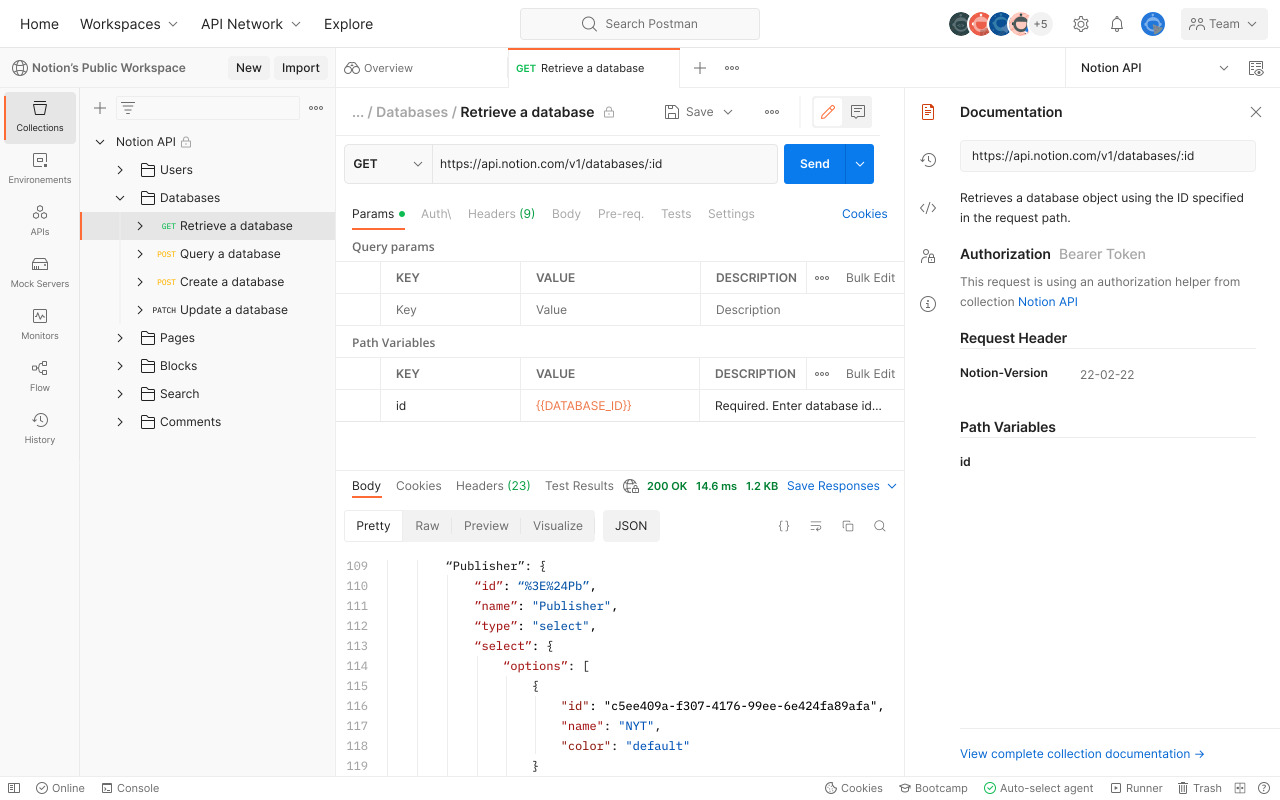Collapse the Notion API collection
1280x800 pixels.
[x=100, y=142]
